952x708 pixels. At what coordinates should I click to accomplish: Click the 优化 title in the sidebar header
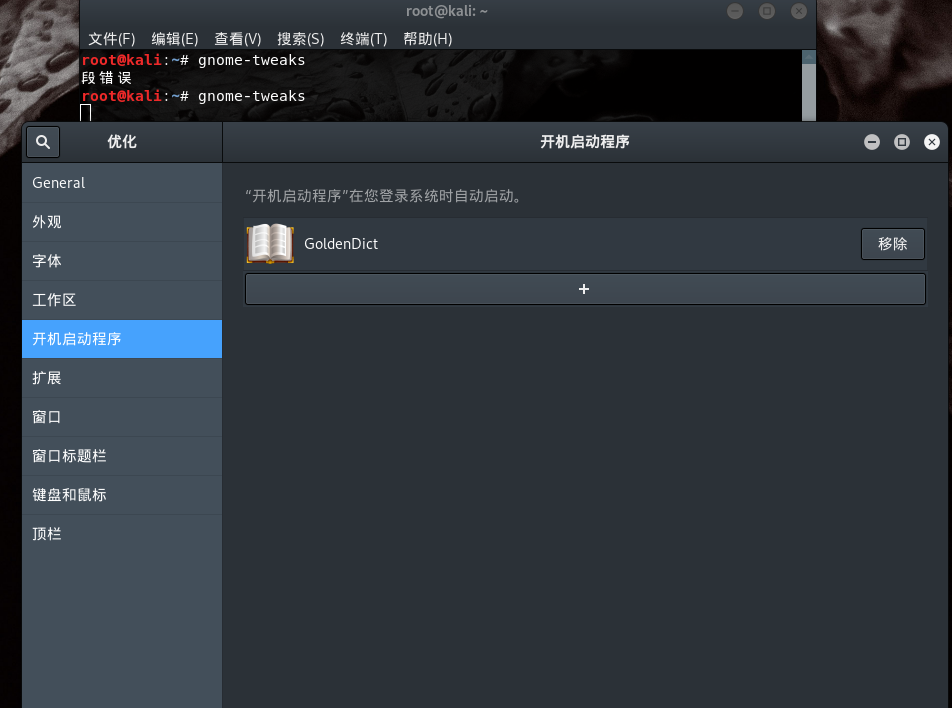pyautogui.click(x=122, y=142)
